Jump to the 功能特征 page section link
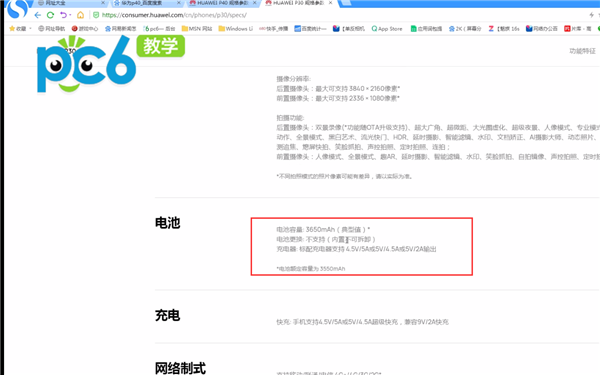 582,51
